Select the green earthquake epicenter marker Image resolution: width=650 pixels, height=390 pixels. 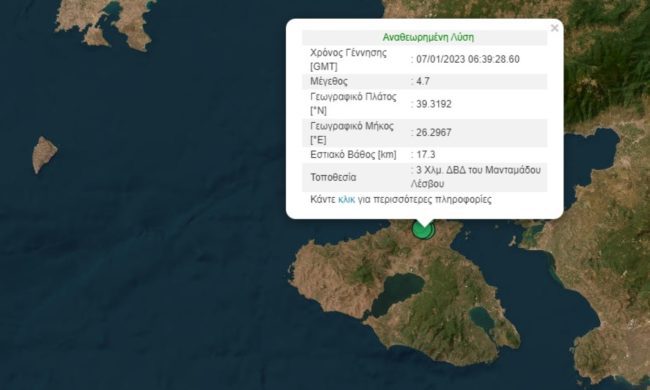click(x=423, y=230)
